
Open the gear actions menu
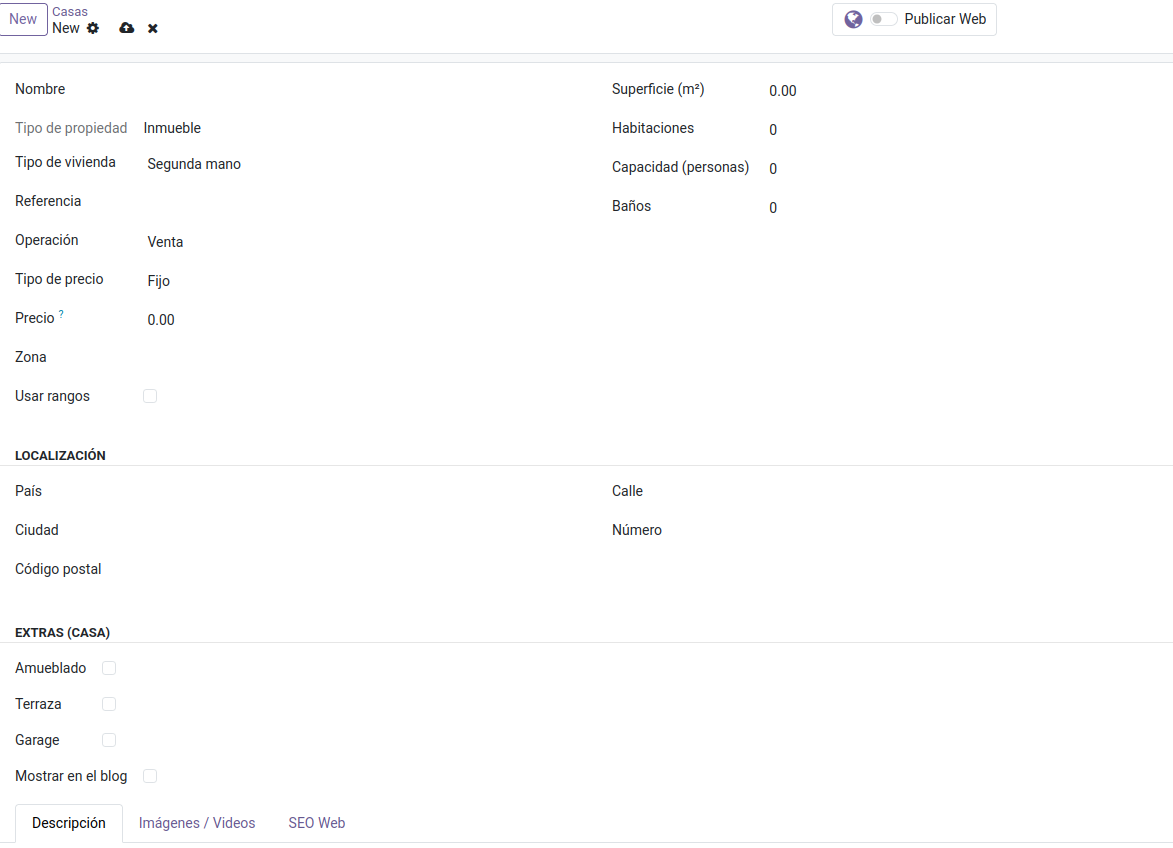[x=93, y=28]
